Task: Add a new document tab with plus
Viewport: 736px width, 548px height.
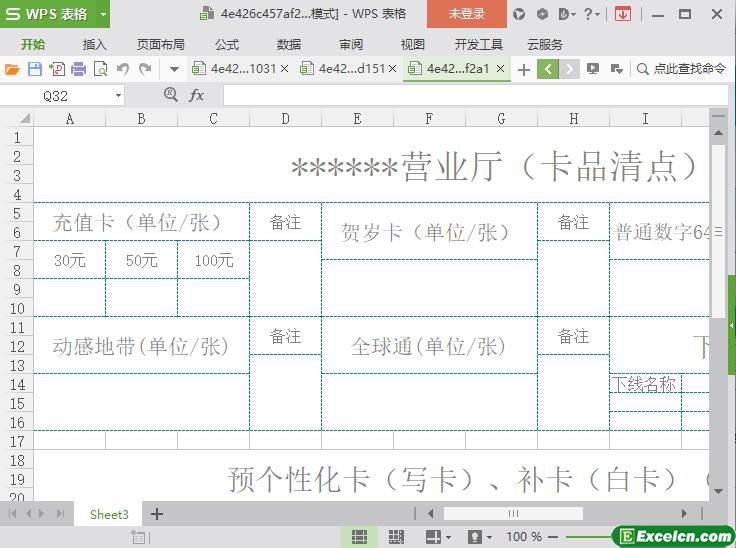Action: click(x=523, y=69)
